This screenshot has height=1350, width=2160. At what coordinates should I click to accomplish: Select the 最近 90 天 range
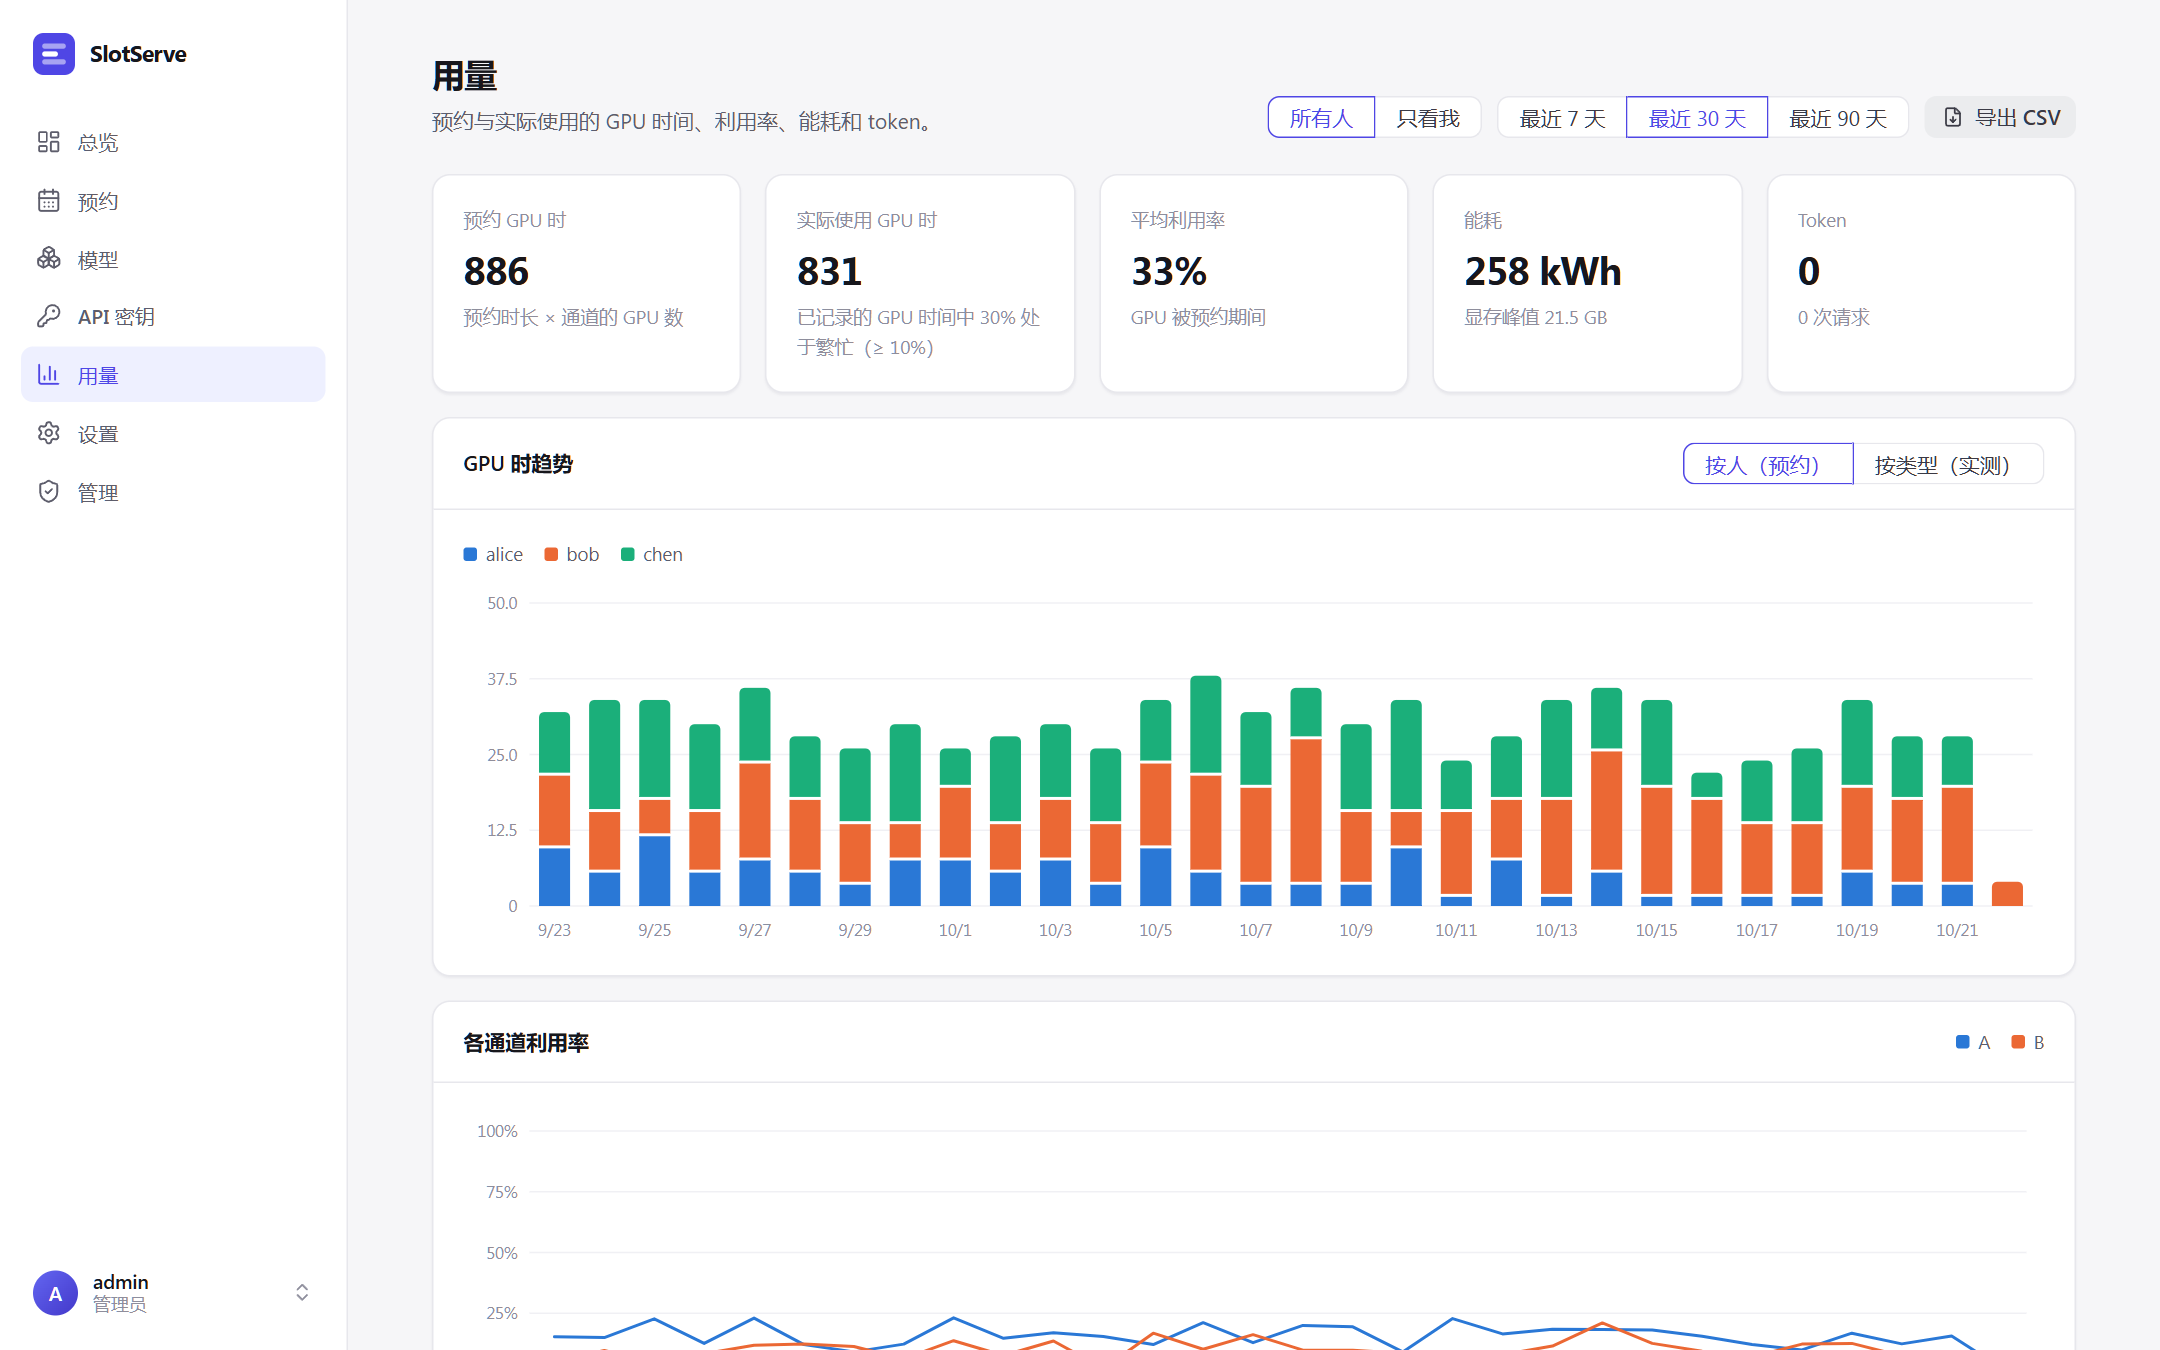pyautogui.click(x=1838, y=118)
